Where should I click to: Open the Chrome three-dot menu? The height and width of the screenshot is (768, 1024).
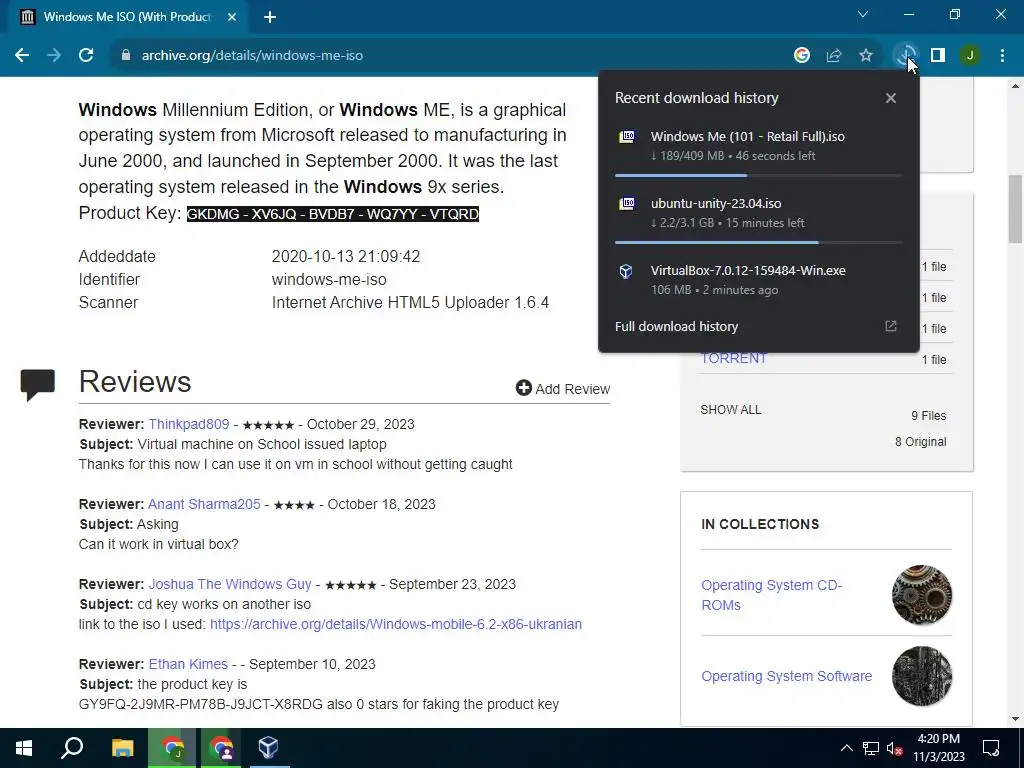[x=1002, y=56]
